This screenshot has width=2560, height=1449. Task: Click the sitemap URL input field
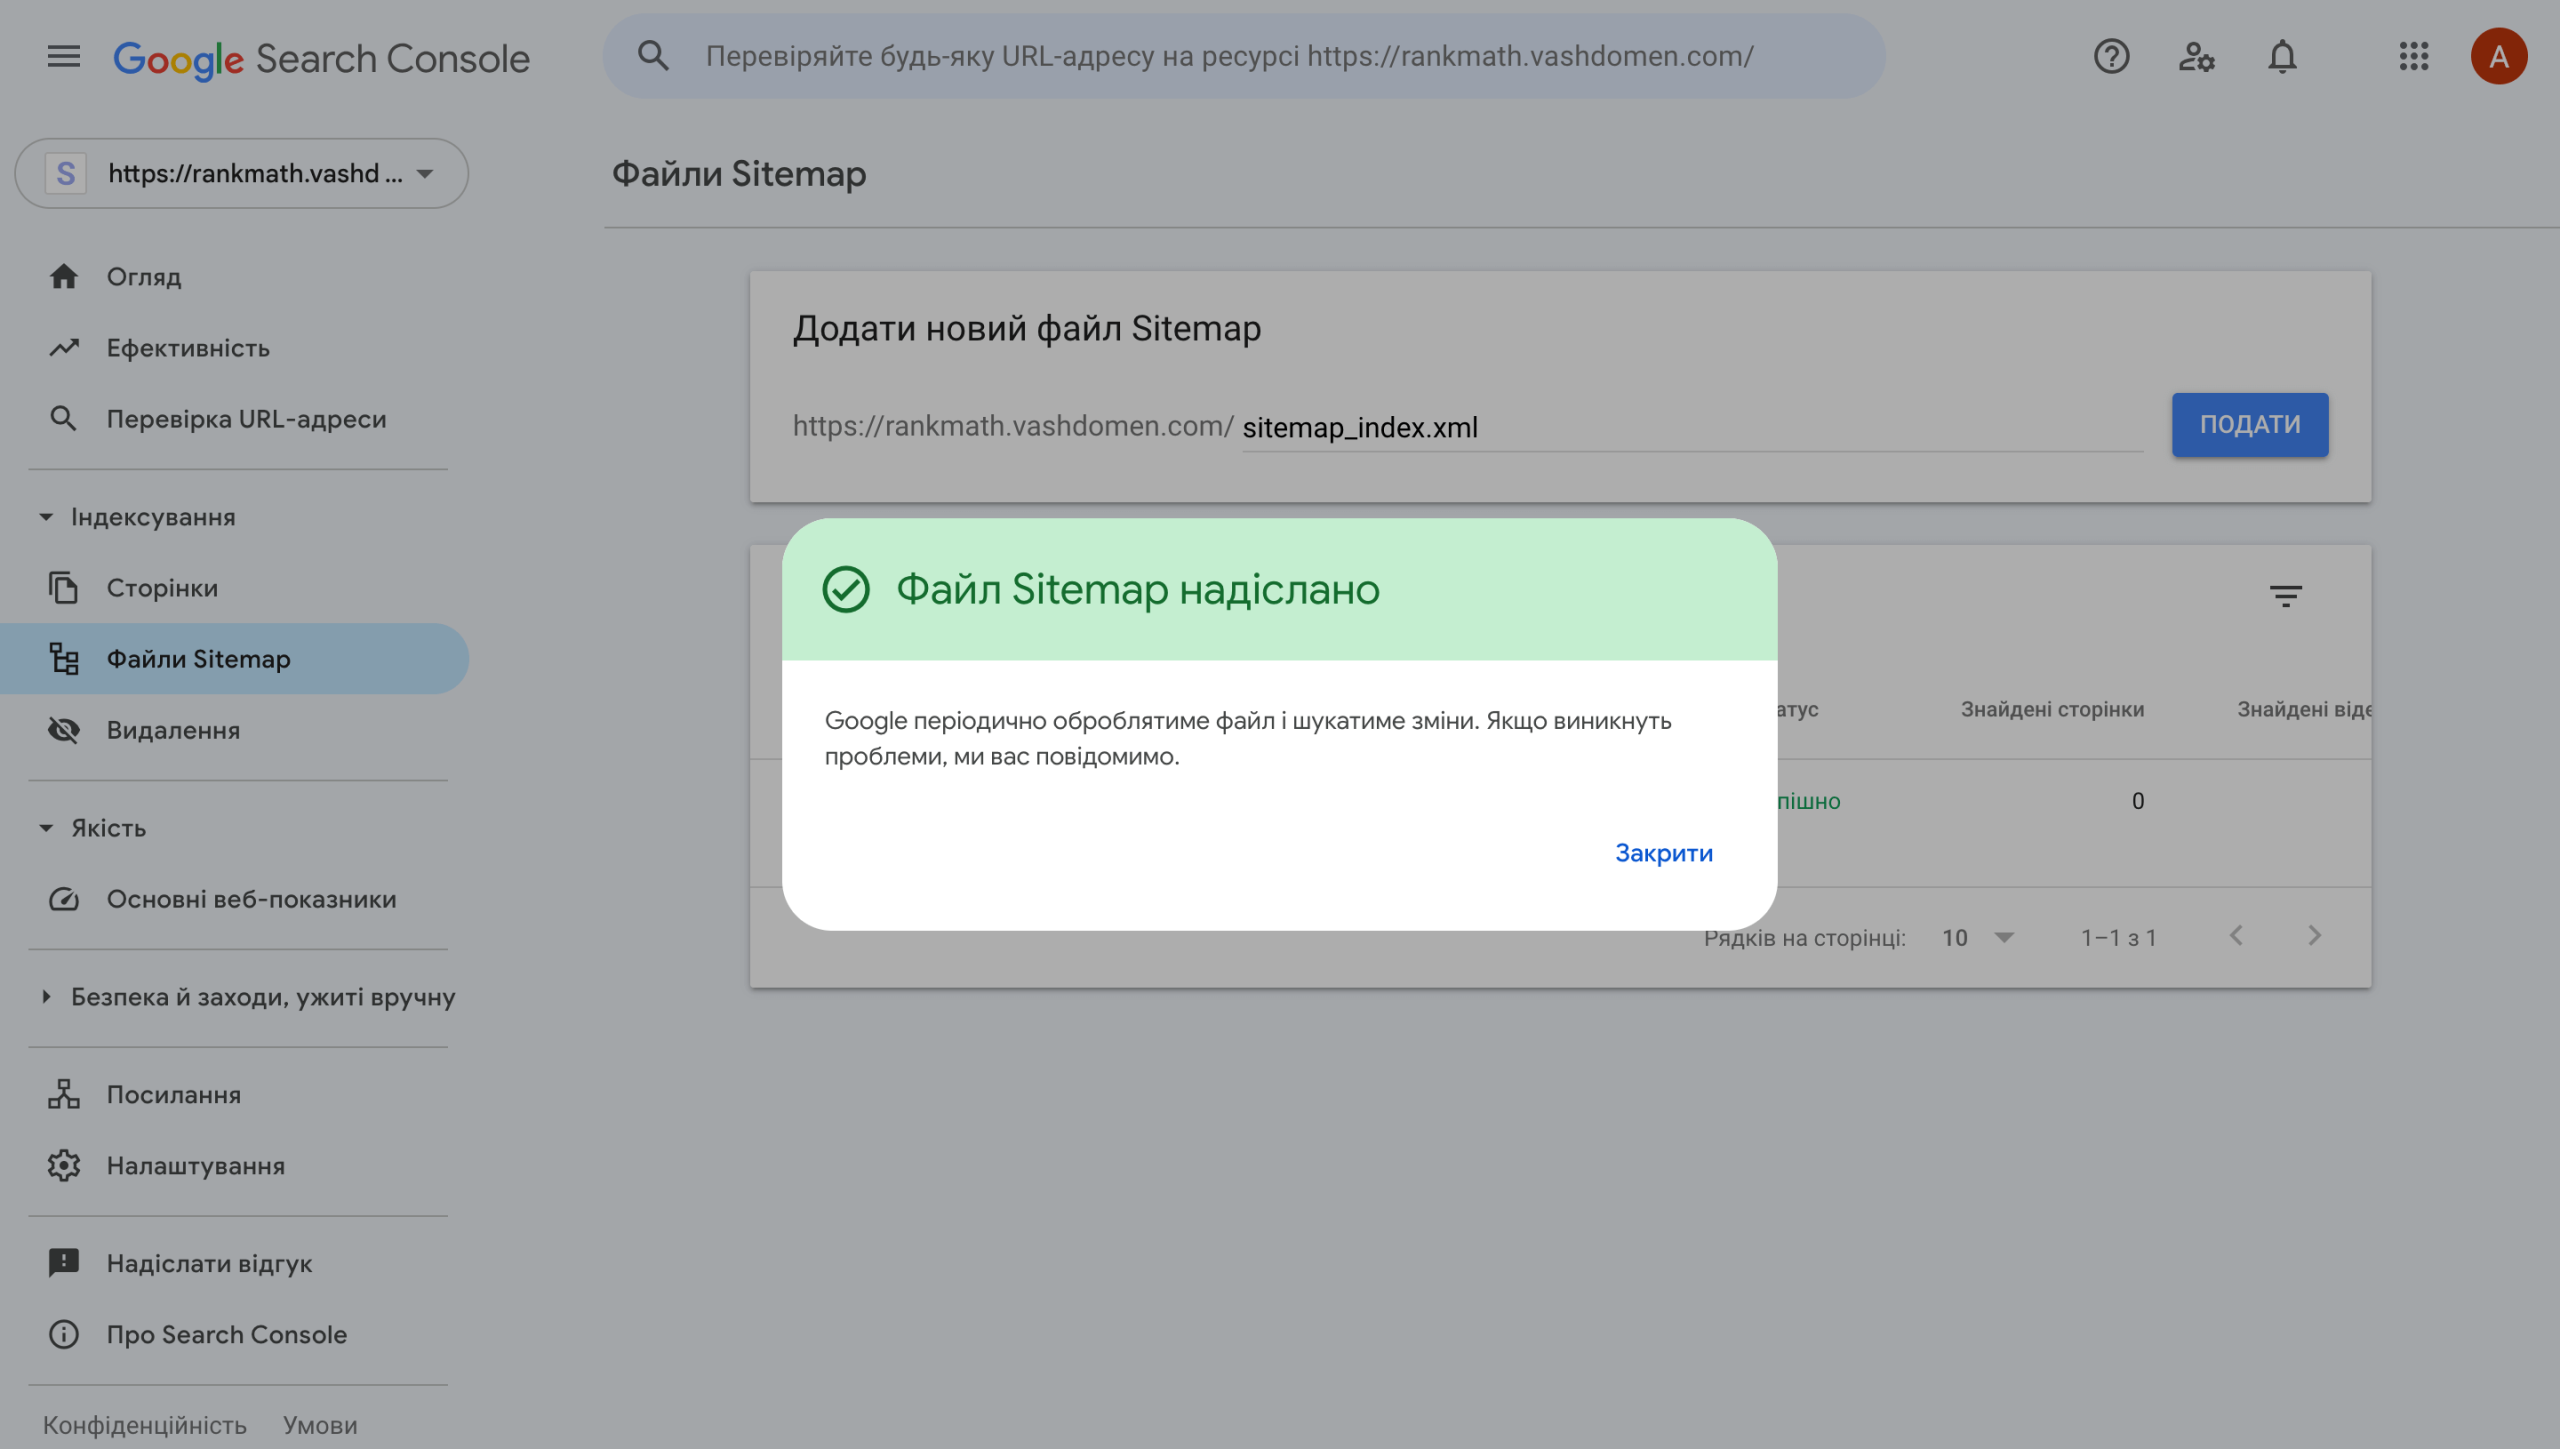[1692, 427]
